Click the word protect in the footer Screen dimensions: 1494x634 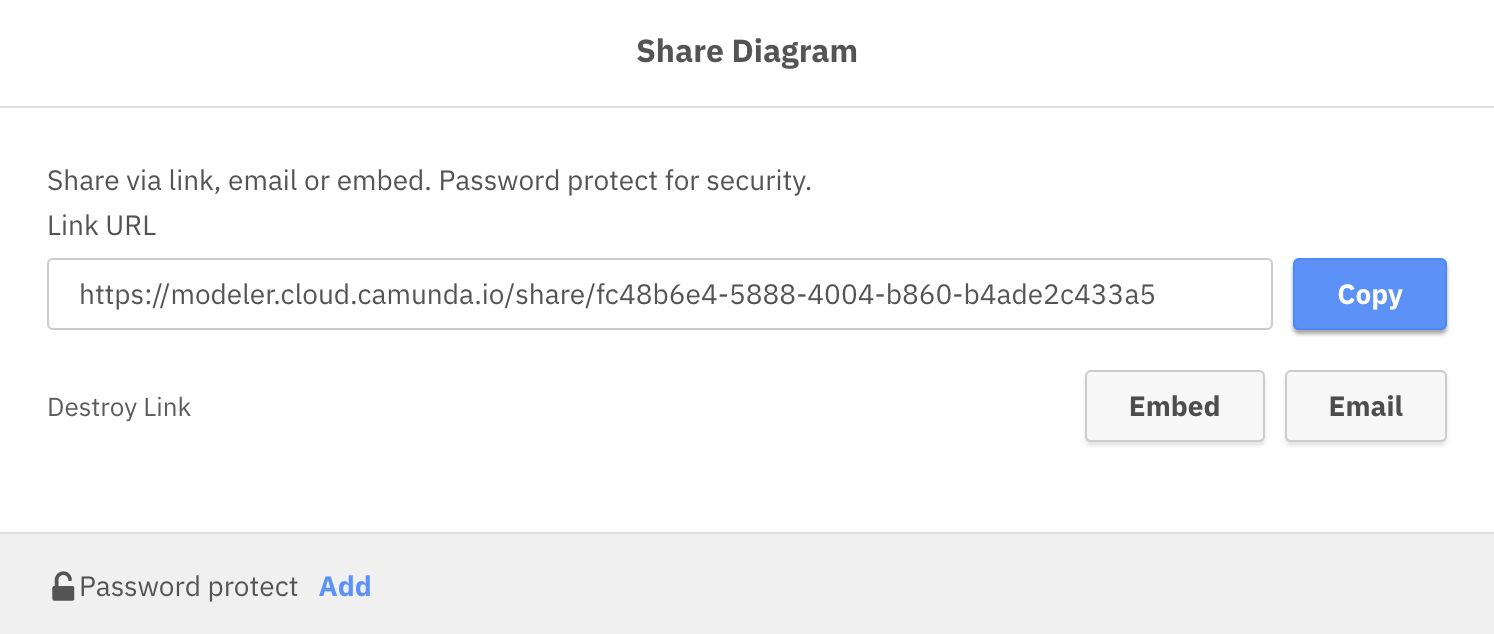tap(252, 586)
